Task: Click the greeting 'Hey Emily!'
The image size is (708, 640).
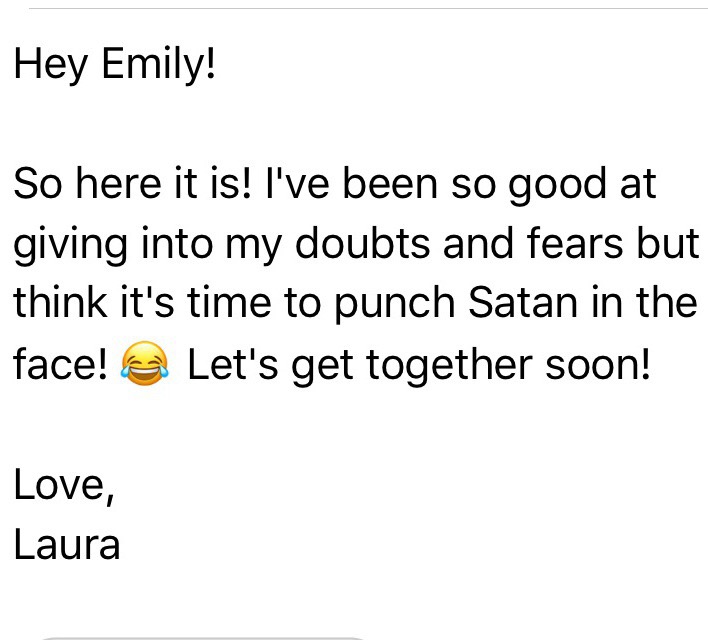Action: [x=115, y=64]
